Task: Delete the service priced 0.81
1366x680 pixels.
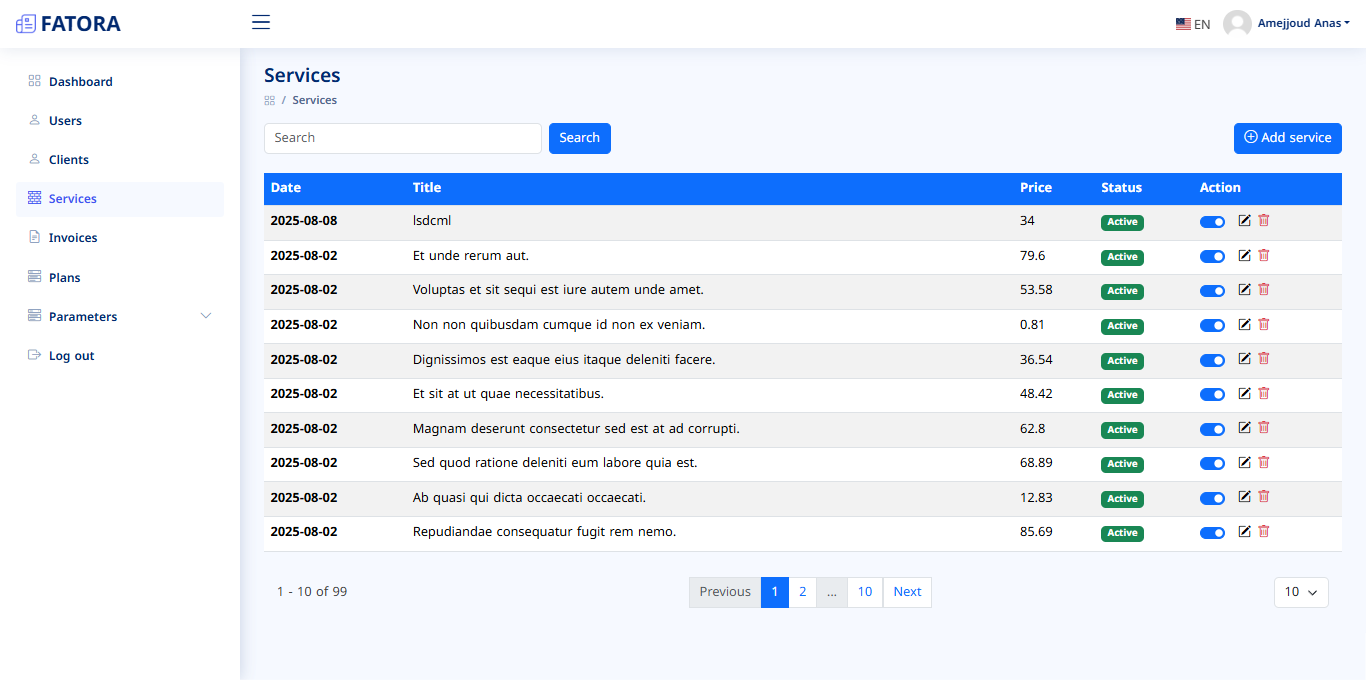Action: pos(1264,325)
